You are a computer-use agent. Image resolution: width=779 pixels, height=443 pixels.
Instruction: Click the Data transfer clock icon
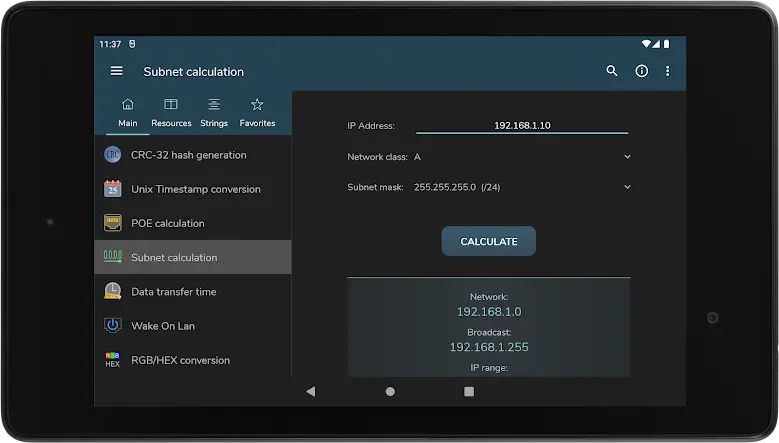pos(113,291)
